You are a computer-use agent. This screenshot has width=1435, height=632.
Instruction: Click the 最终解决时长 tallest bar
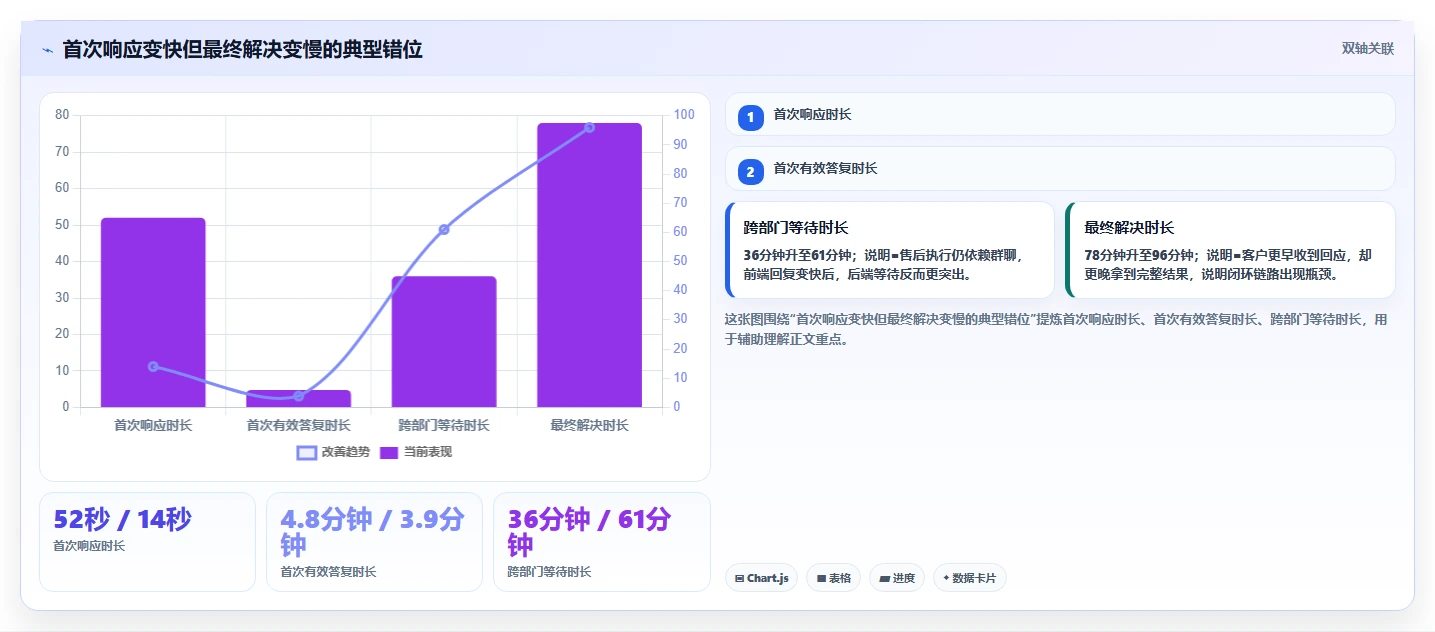[x=589, y=265]
